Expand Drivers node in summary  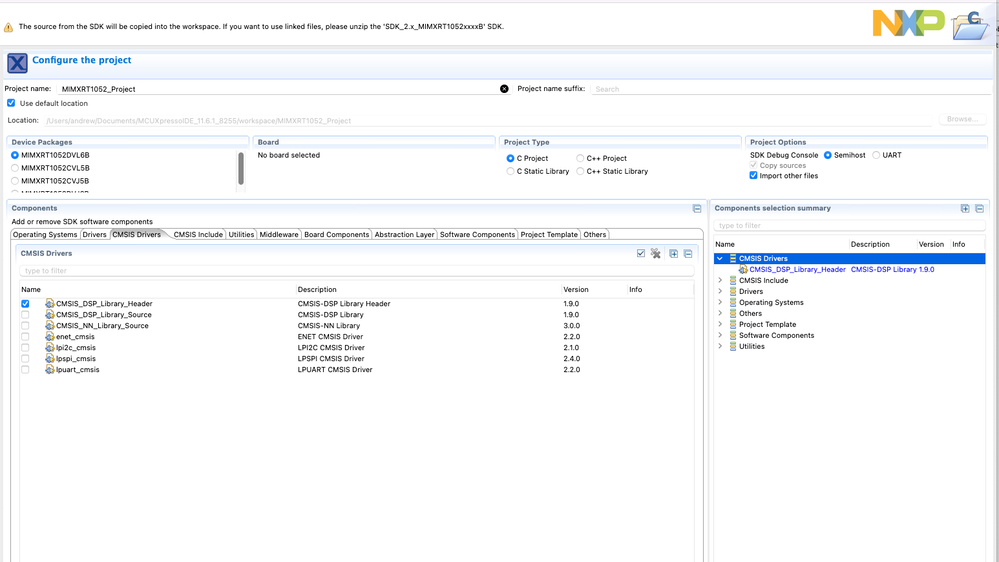click(720, 291)
